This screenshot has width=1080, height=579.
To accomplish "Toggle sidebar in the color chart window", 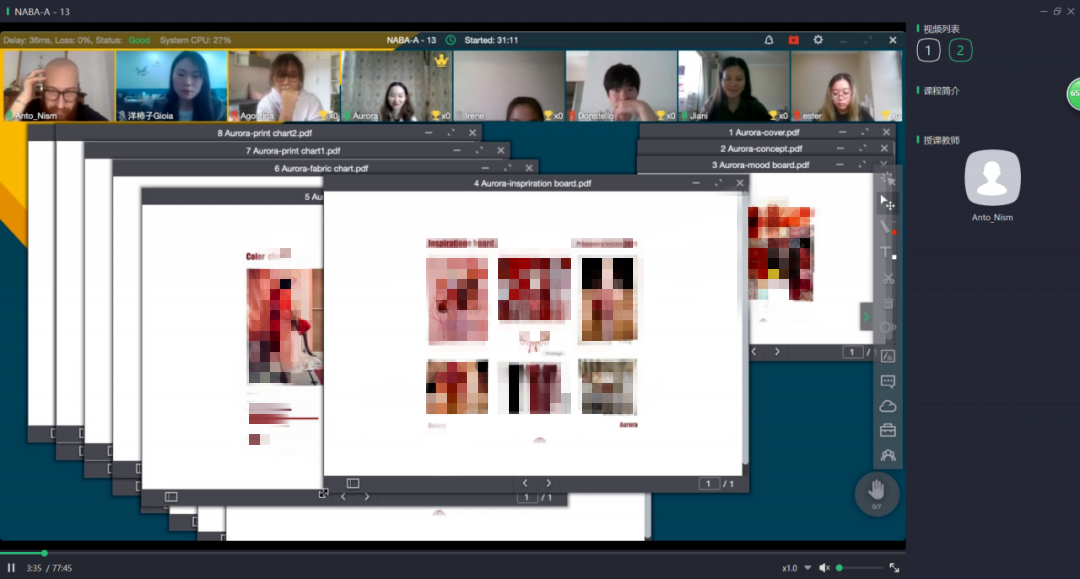I will point(171,496).
